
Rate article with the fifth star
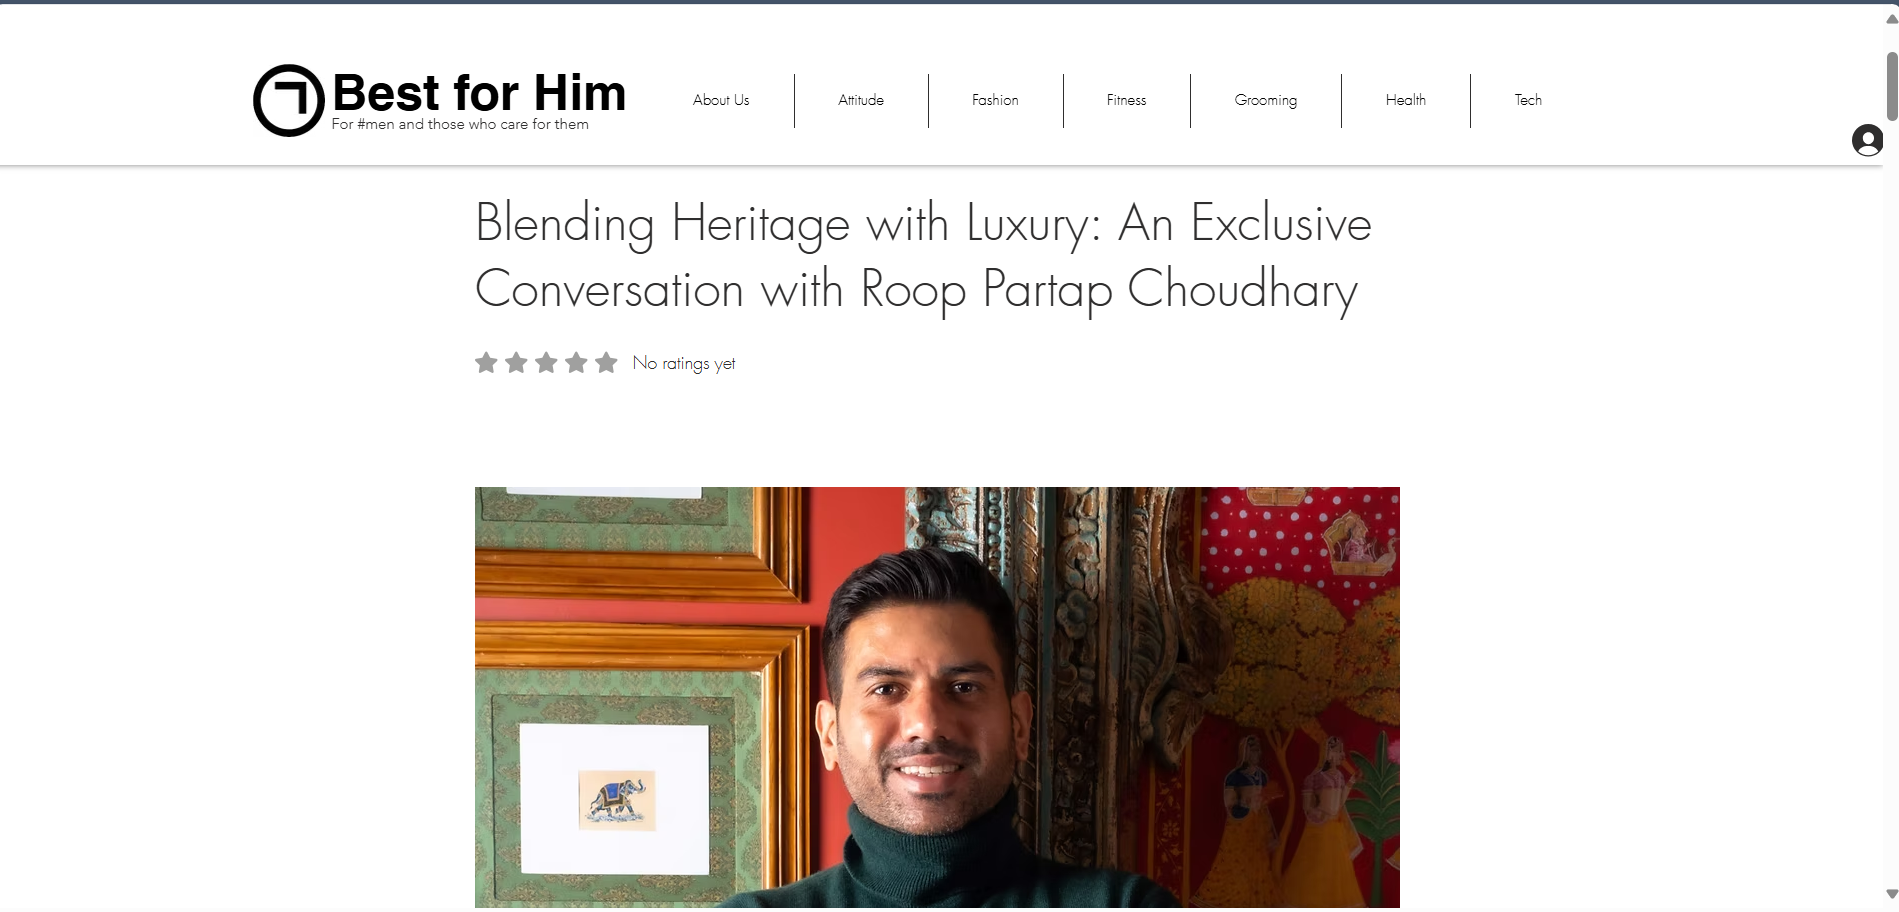click(606, 362)
